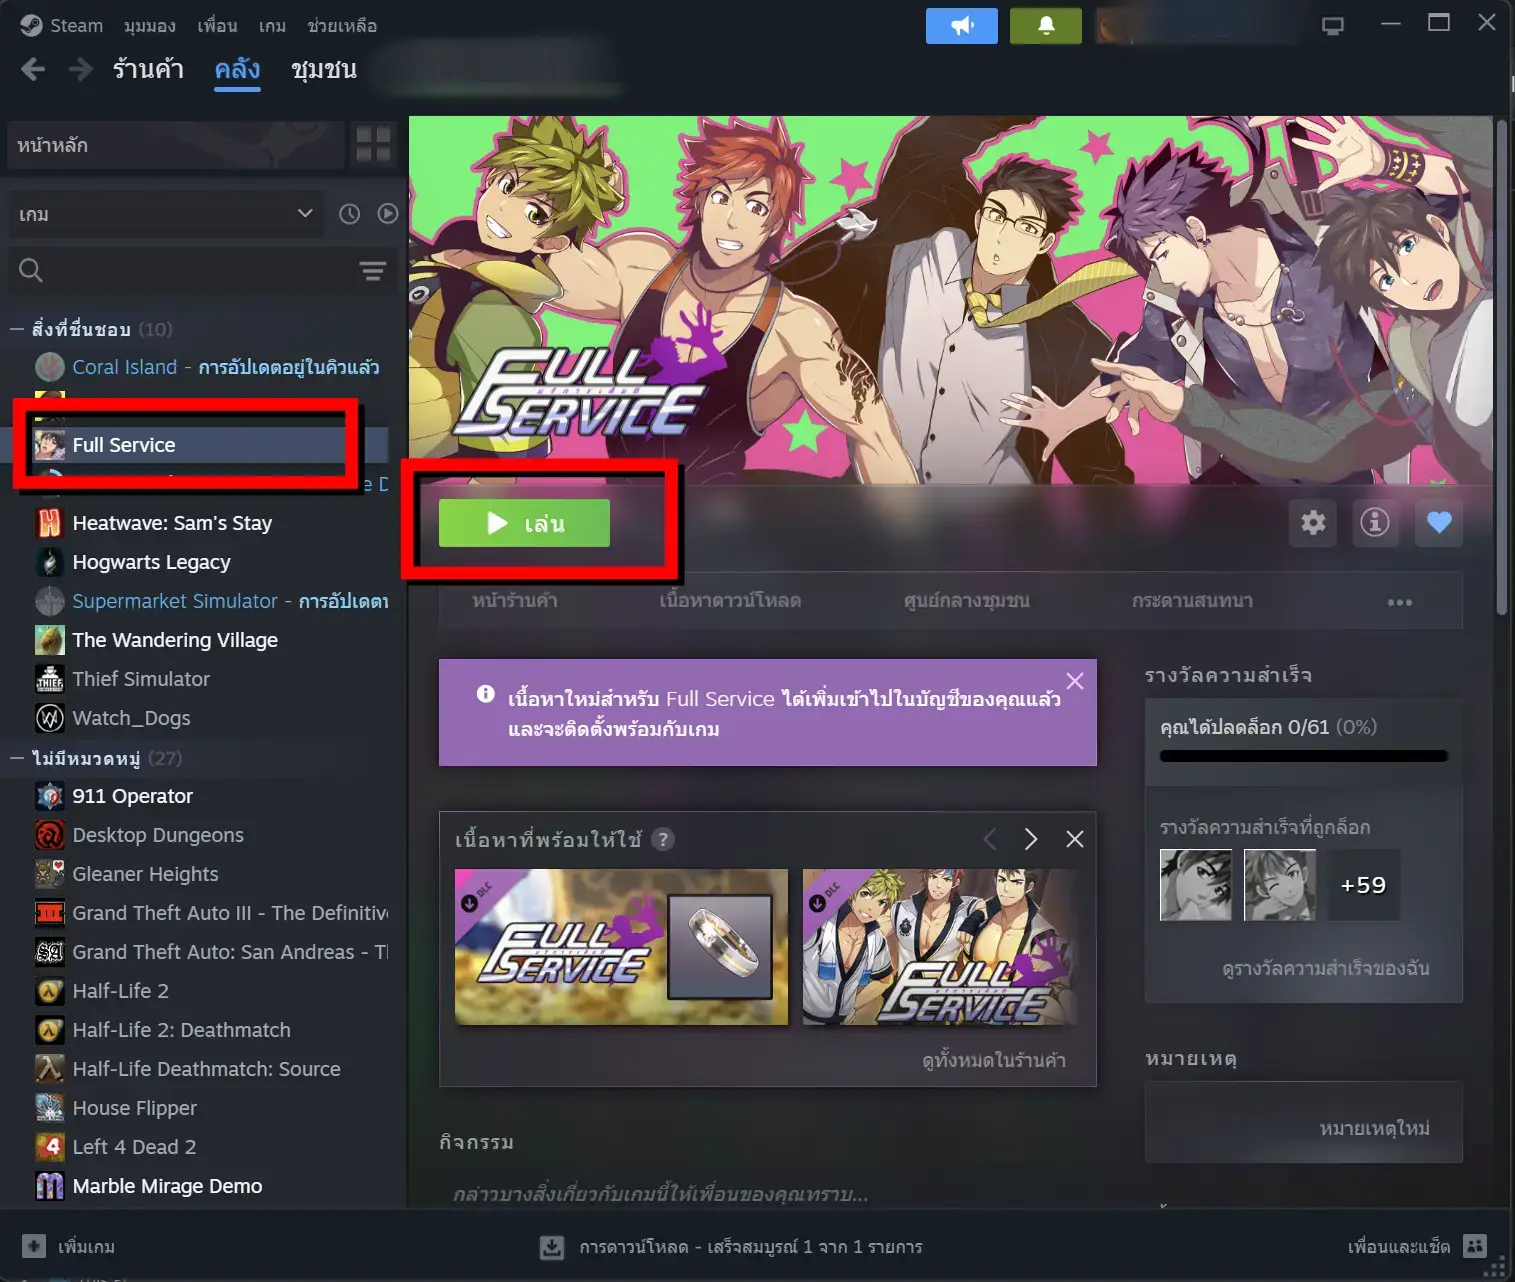Collapse the สิ่งที่ชื่นชอบ favorites category
Viewport: 1515px width, 1282px height.
(17, 329)
